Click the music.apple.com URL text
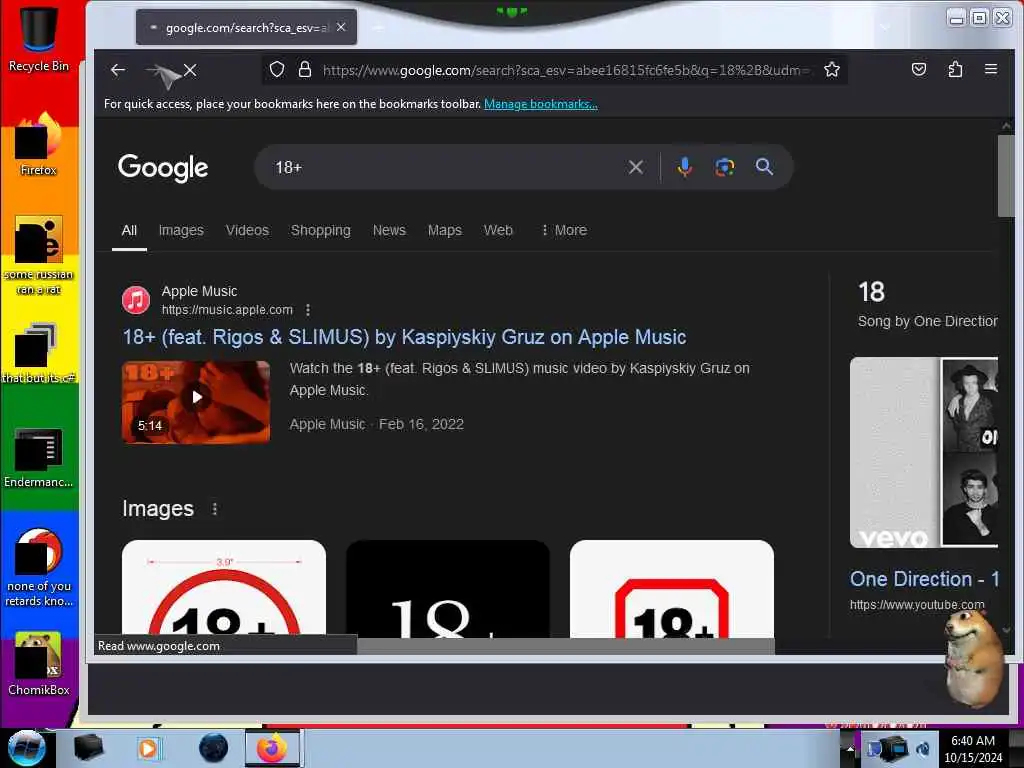 (227, 310)
